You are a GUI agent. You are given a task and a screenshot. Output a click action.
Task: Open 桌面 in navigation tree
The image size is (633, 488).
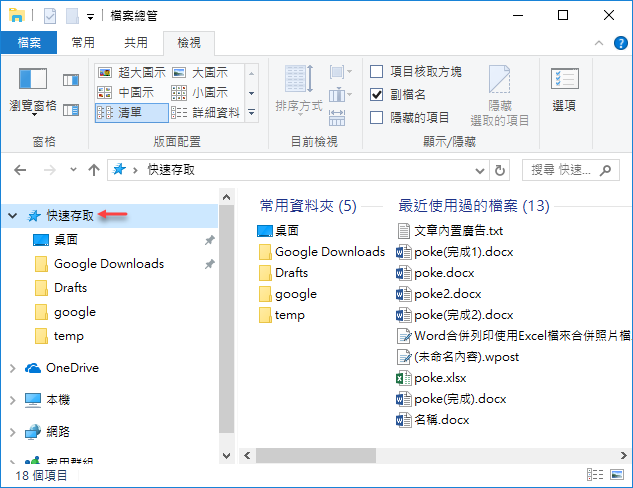coord(66,240)
